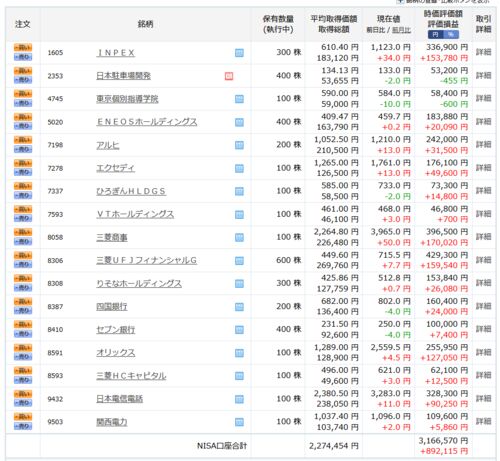Buy more 四国銀行 shares
500x461 pixels.
[x=23, y=302]
